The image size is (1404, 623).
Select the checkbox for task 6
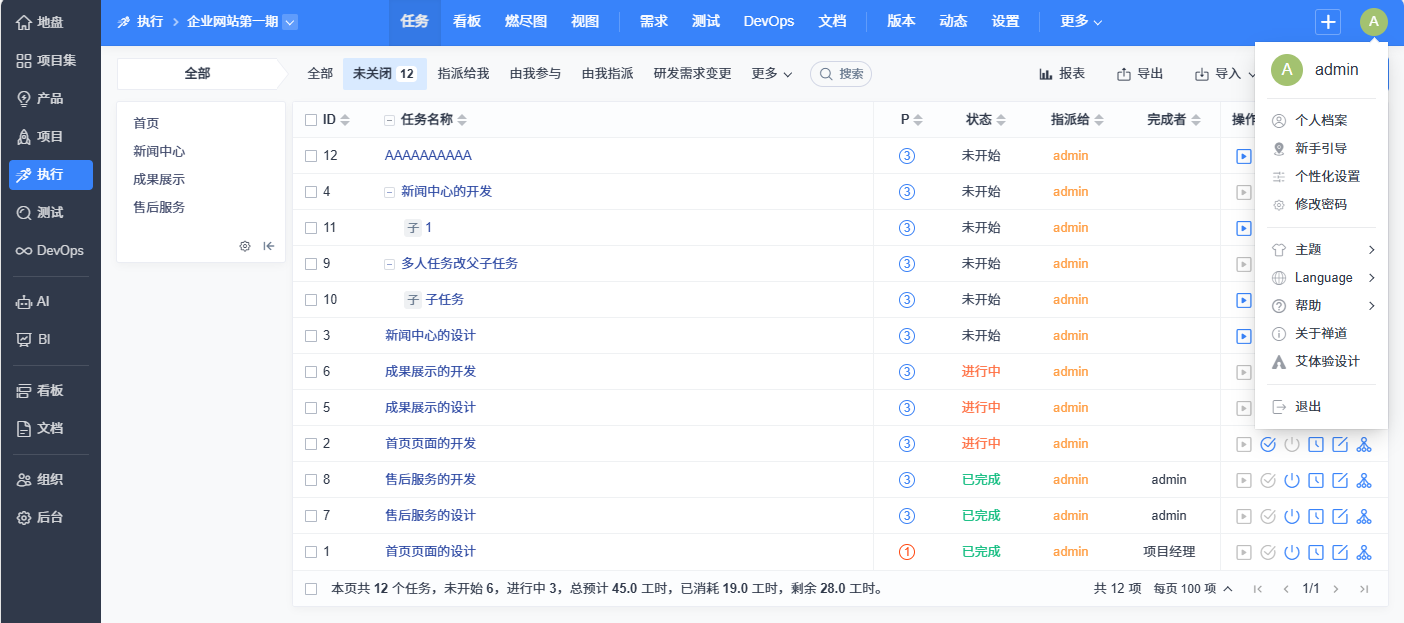pyautogui.click(x=311, y=372)
